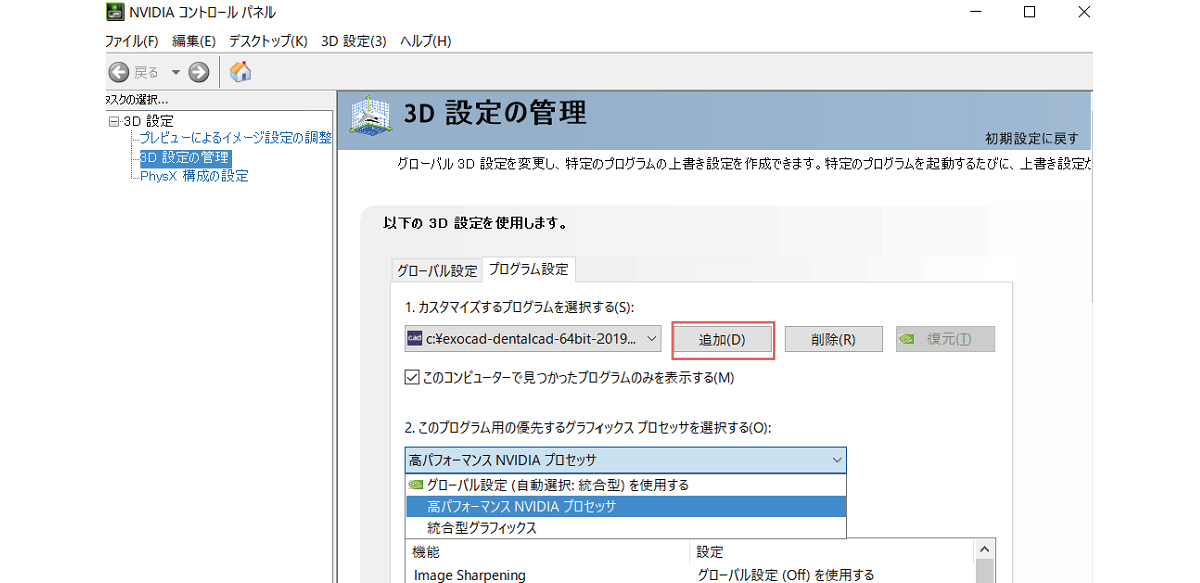Open the ヘルプ(H) menu
The image size is (1200, 583).
425,41
